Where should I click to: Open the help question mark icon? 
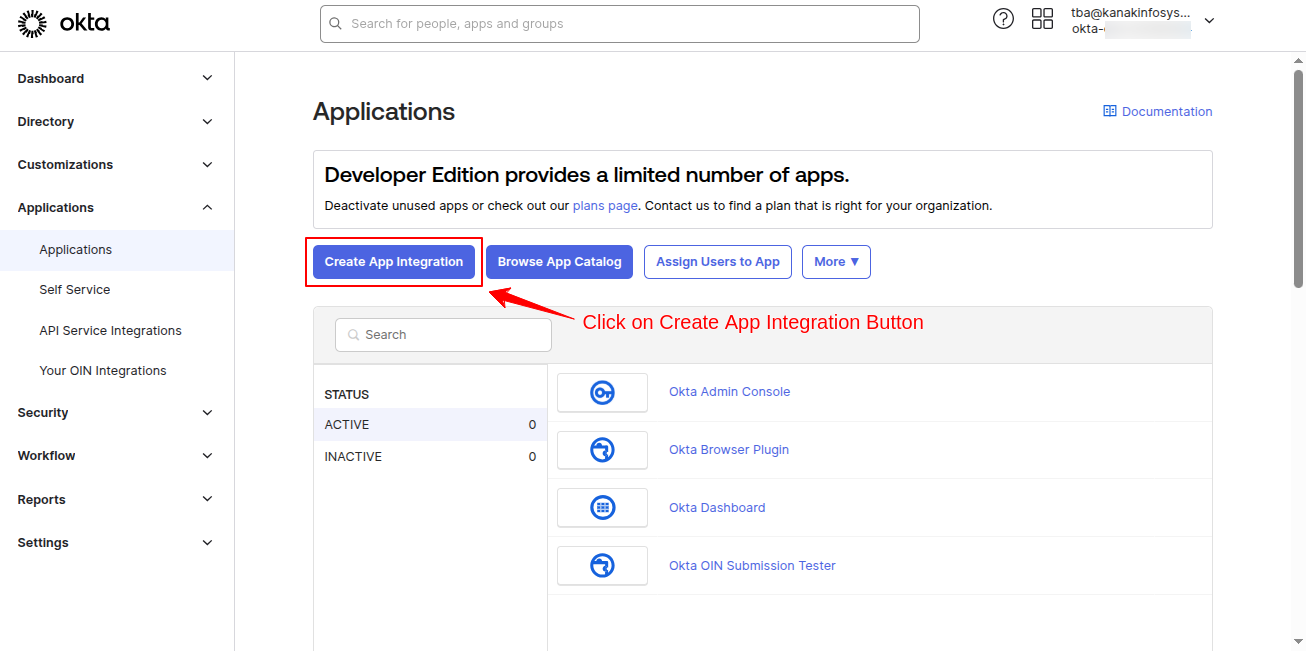tap(1003, 19)
